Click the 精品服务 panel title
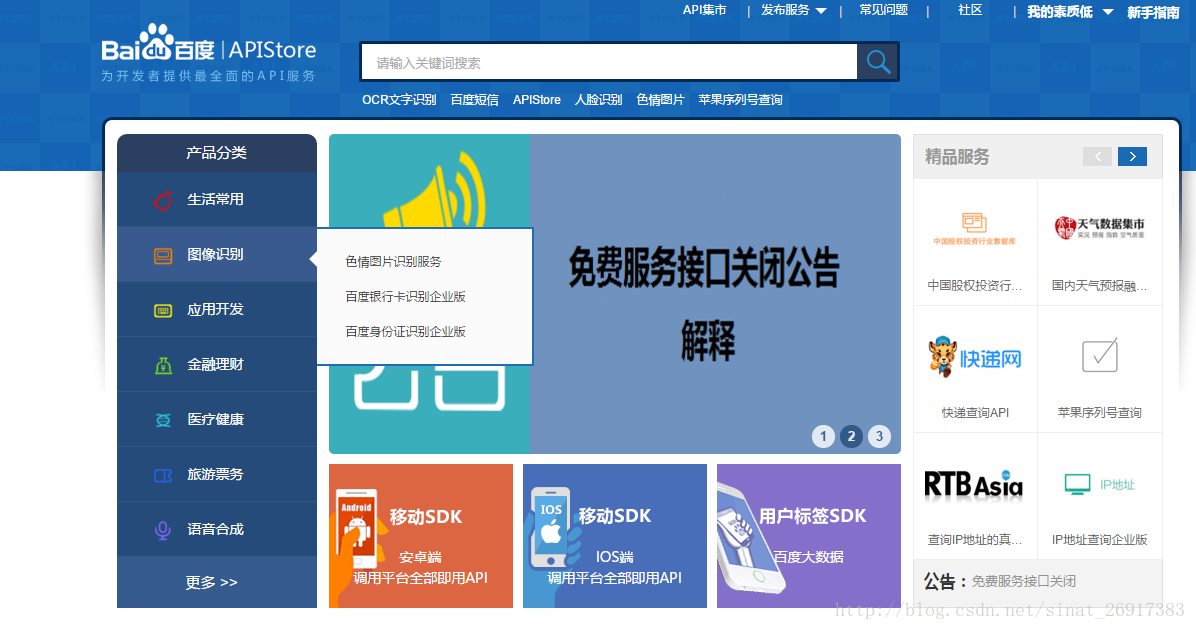The height and width of the screenshot is (630, 1196). point(957,157)
